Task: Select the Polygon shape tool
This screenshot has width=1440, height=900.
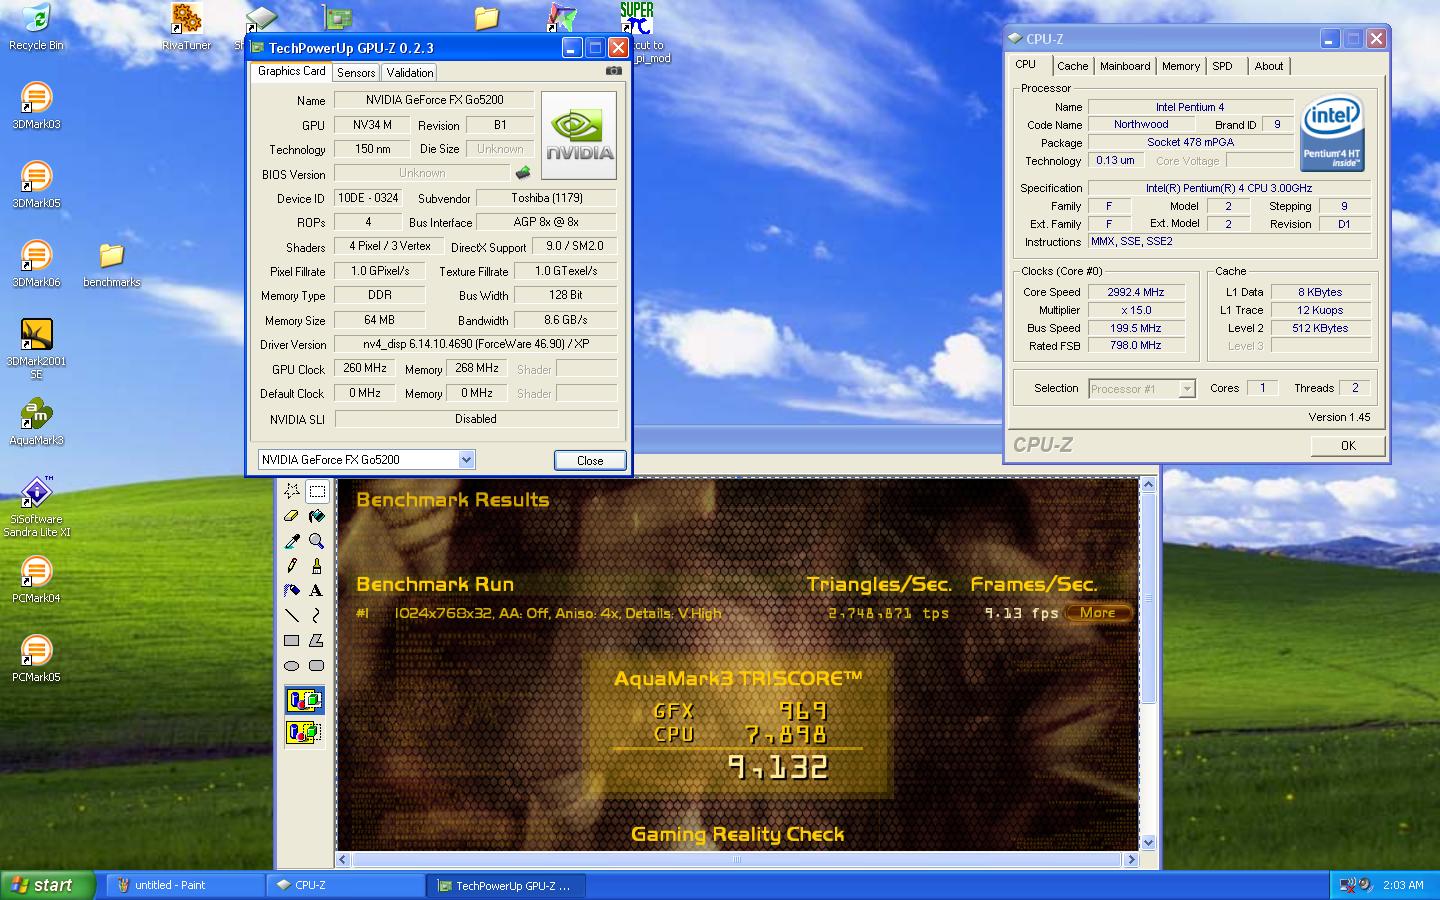Action: click(x=317, y=641)
